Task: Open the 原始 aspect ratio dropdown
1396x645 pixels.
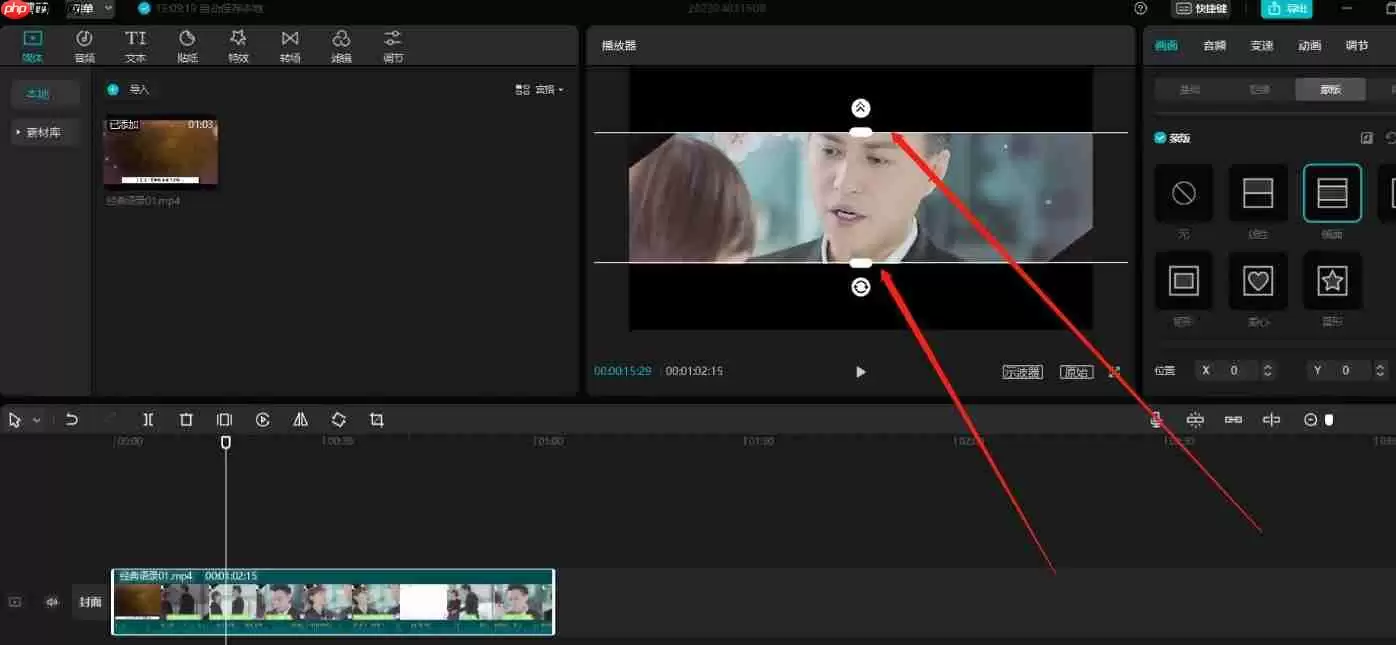Action: [1076, 371]
